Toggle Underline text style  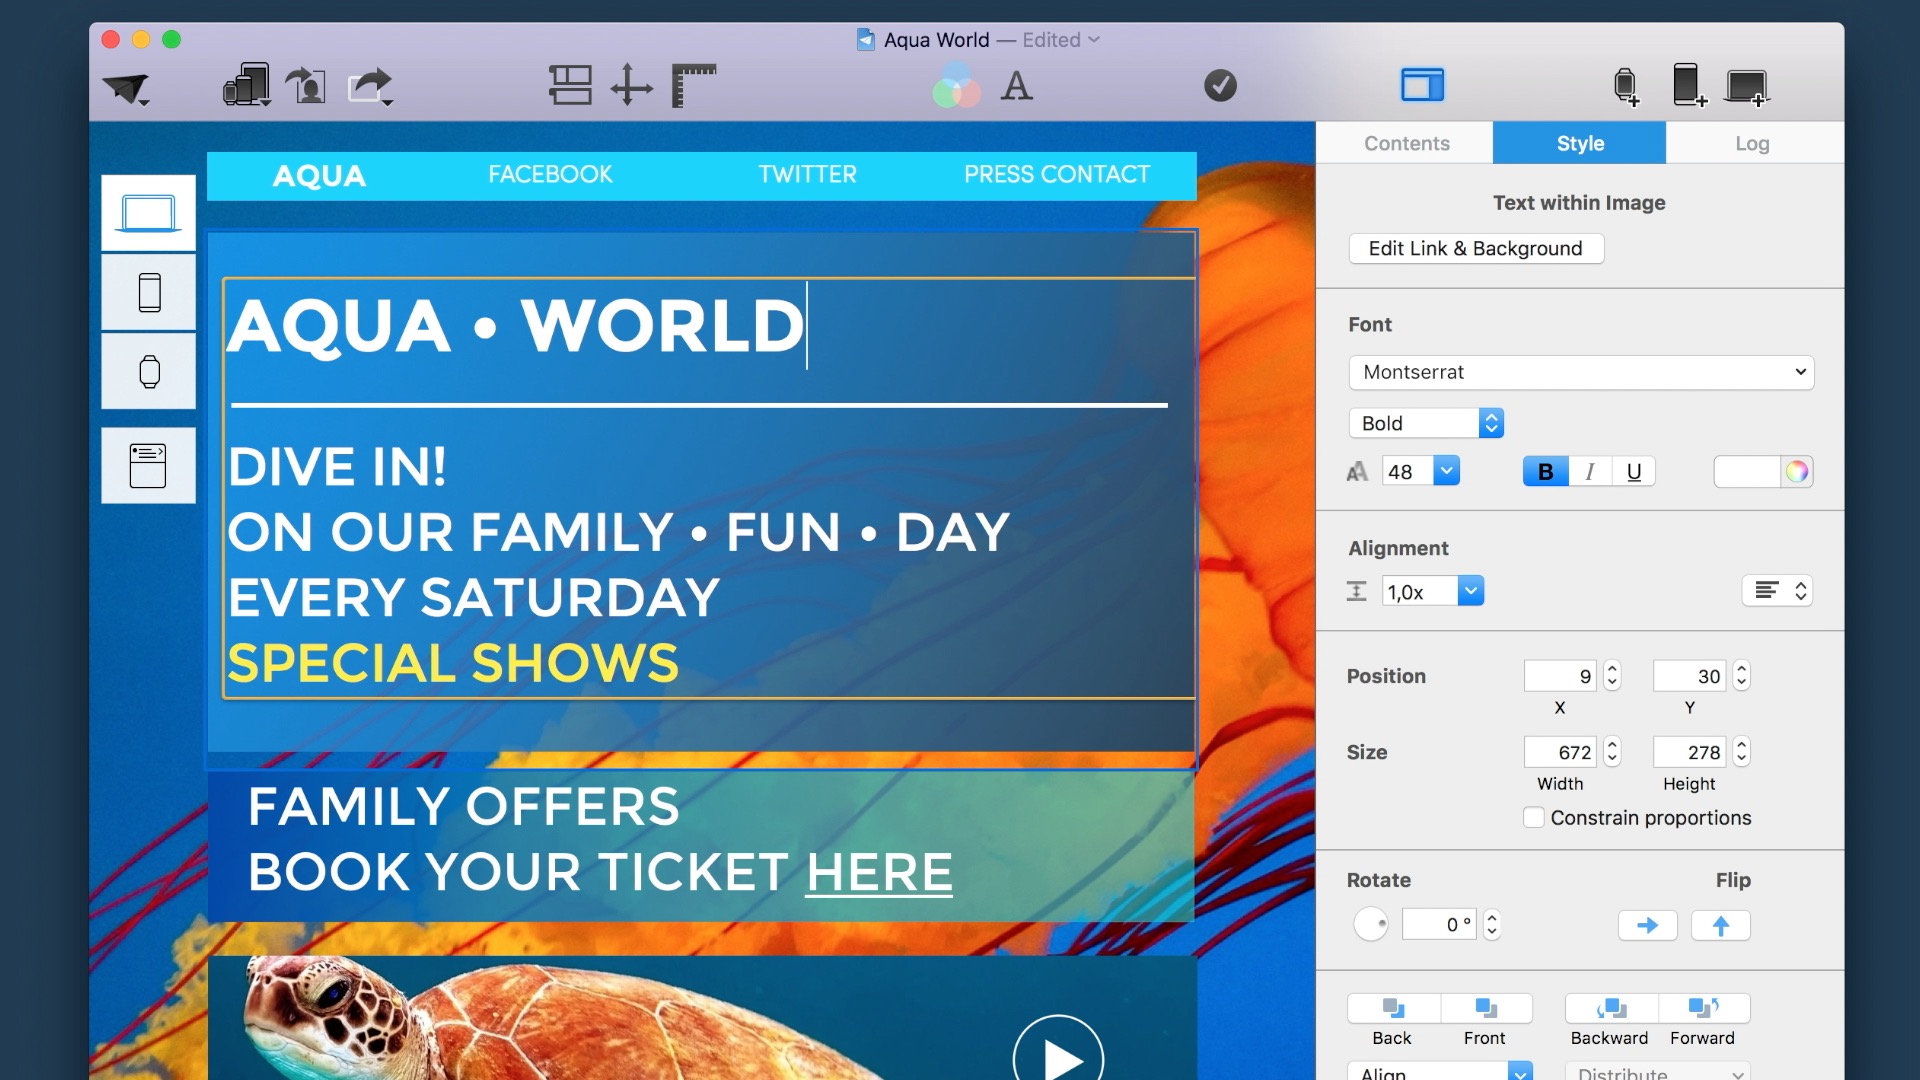pos(1634,472)
